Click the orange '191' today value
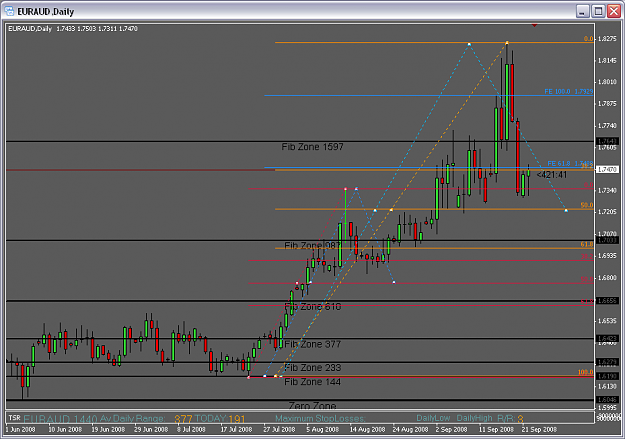Viewport: 625px width, 439px height. point(237,419)
